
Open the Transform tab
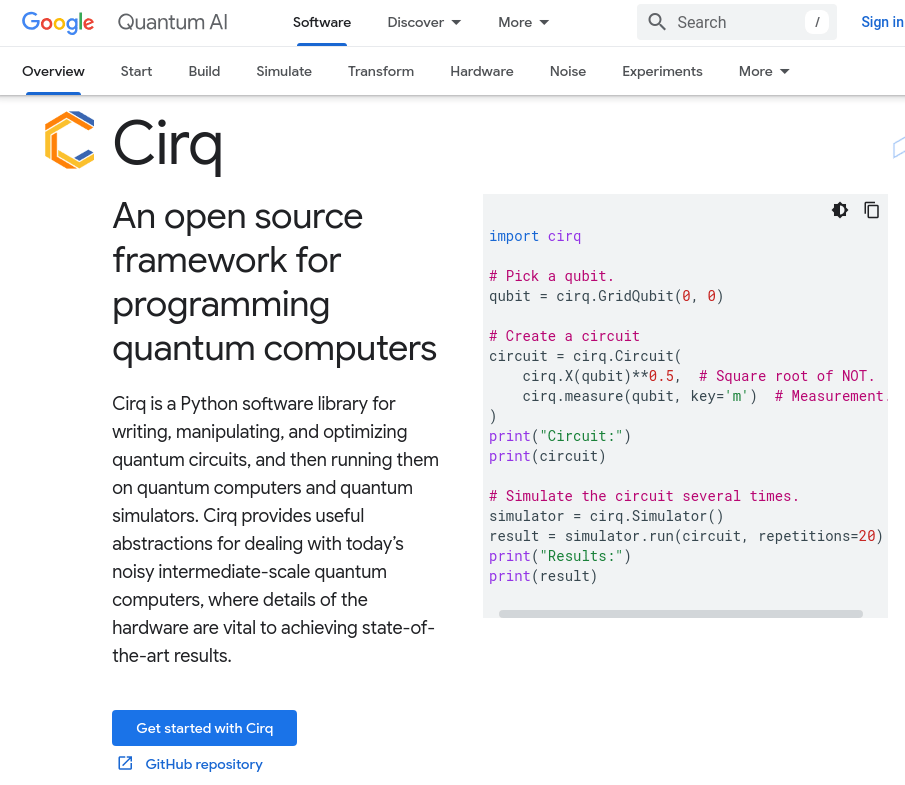(381, 71)
